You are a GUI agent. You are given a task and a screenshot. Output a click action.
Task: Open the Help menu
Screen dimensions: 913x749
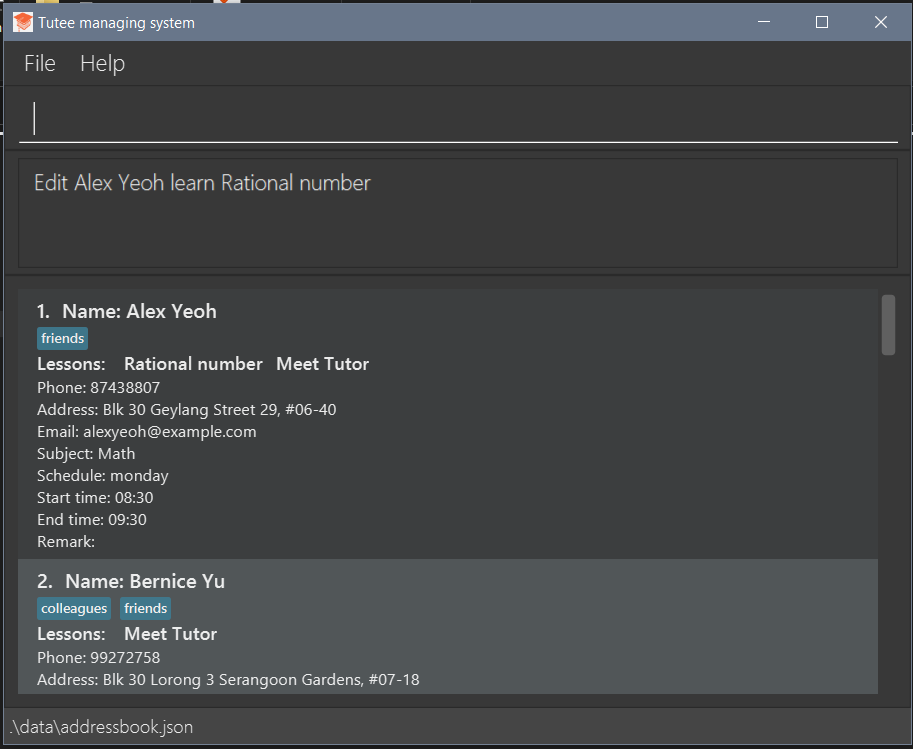point(102,64)
